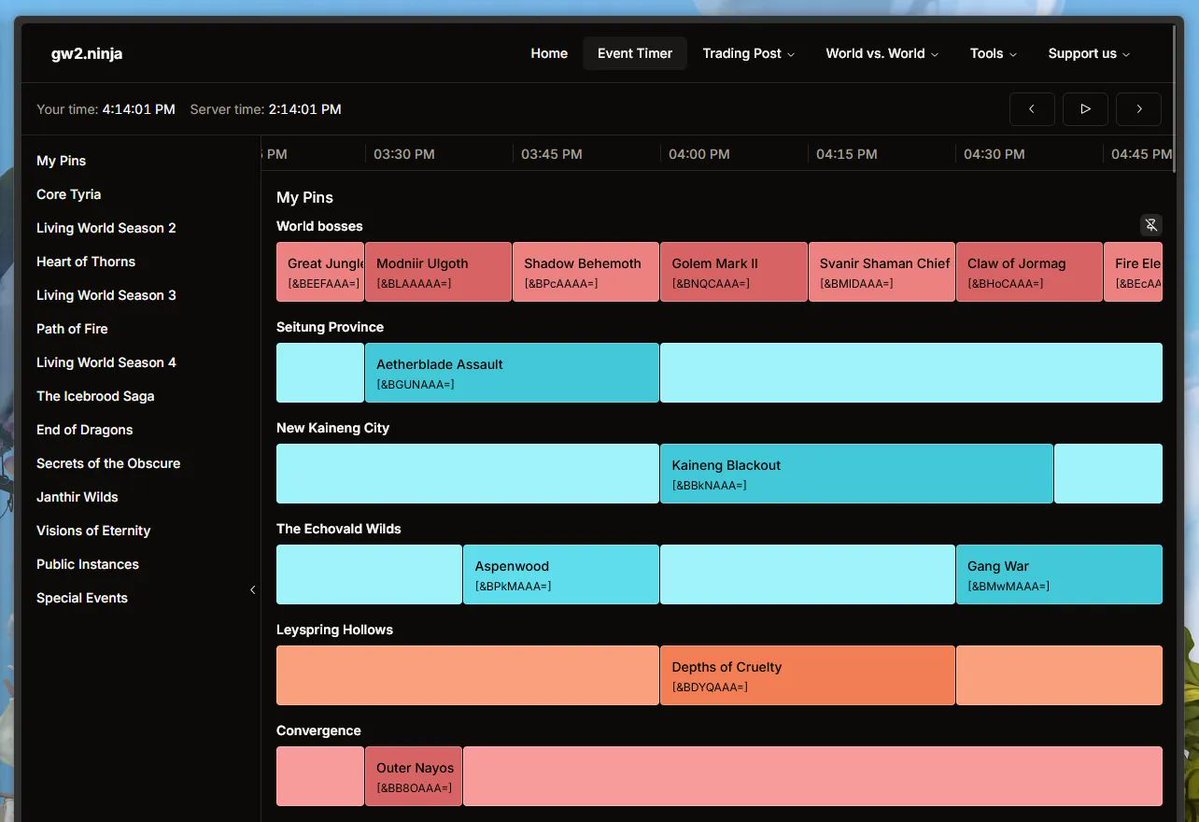This screenshot has width=1199, height=822.
Task: Click the Claw of Jormag event
Action: pyautogui.click(x=1029, y=272)
